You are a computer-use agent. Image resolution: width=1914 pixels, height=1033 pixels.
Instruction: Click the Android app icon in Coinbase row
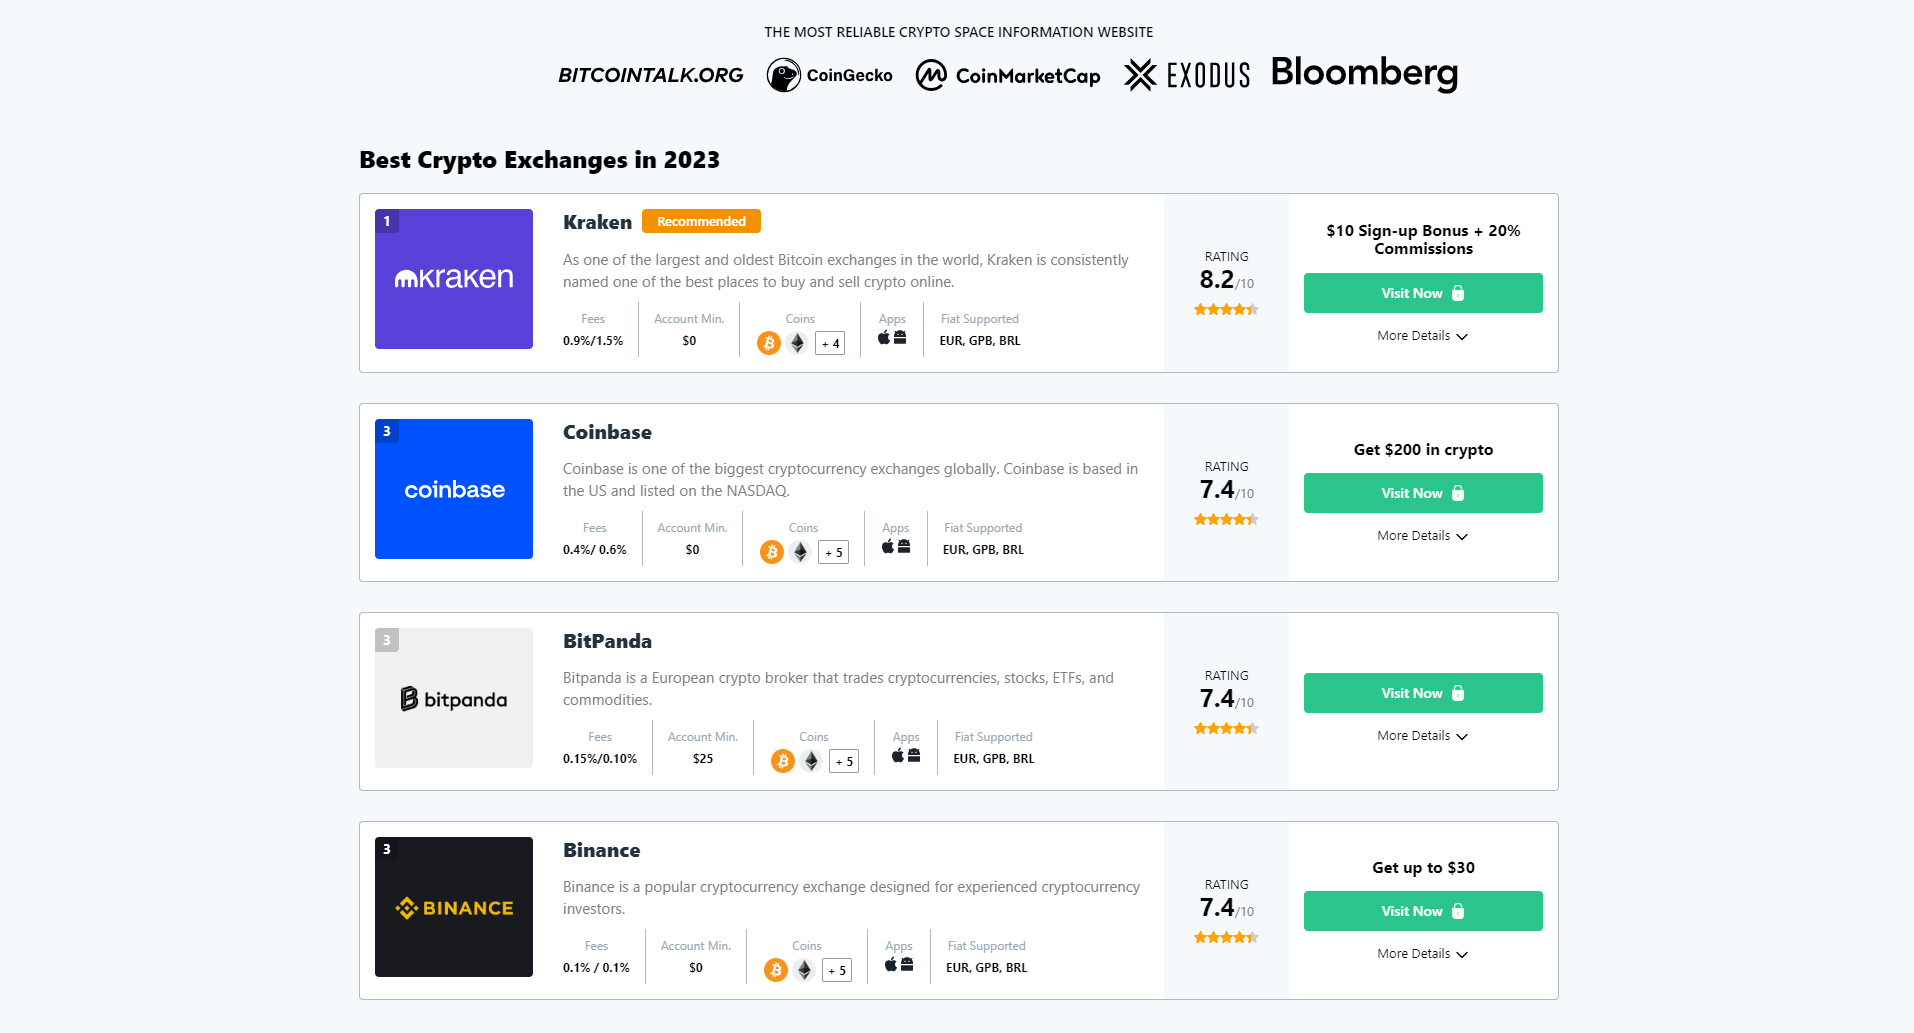point(904,546)
